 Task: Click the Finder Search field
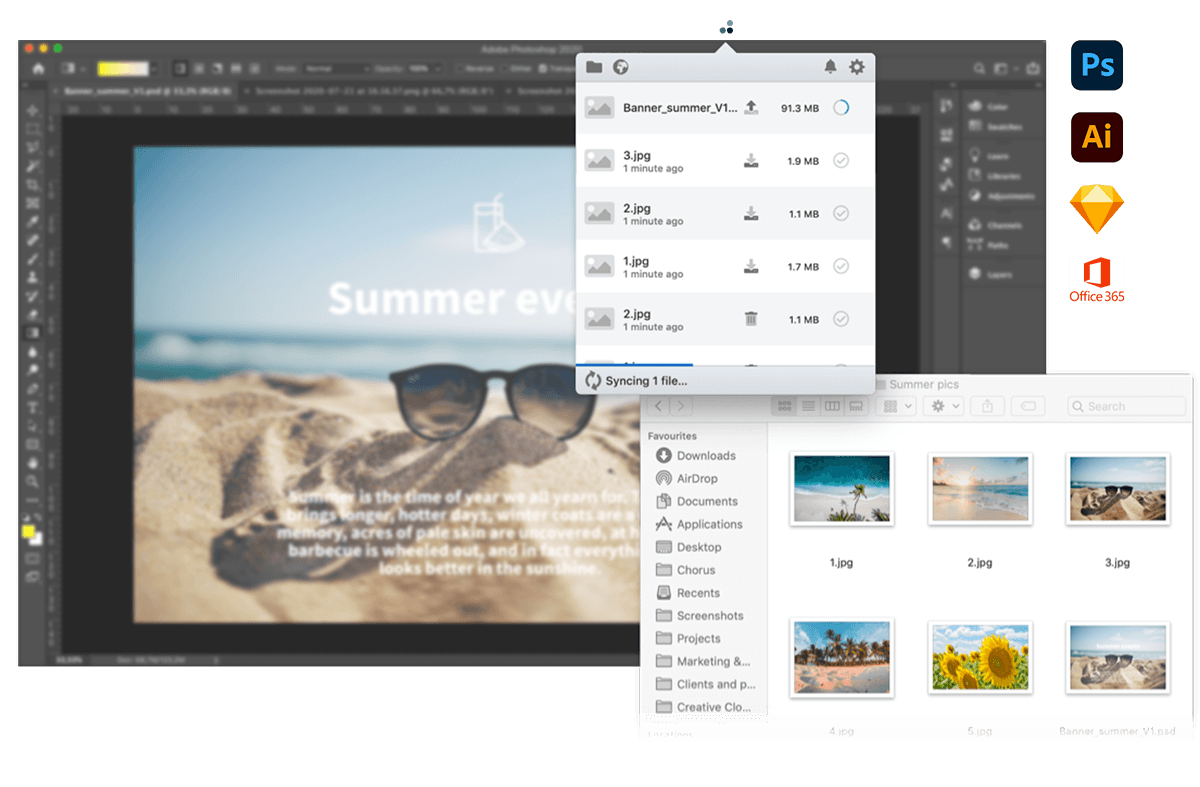coord(1126,406)
